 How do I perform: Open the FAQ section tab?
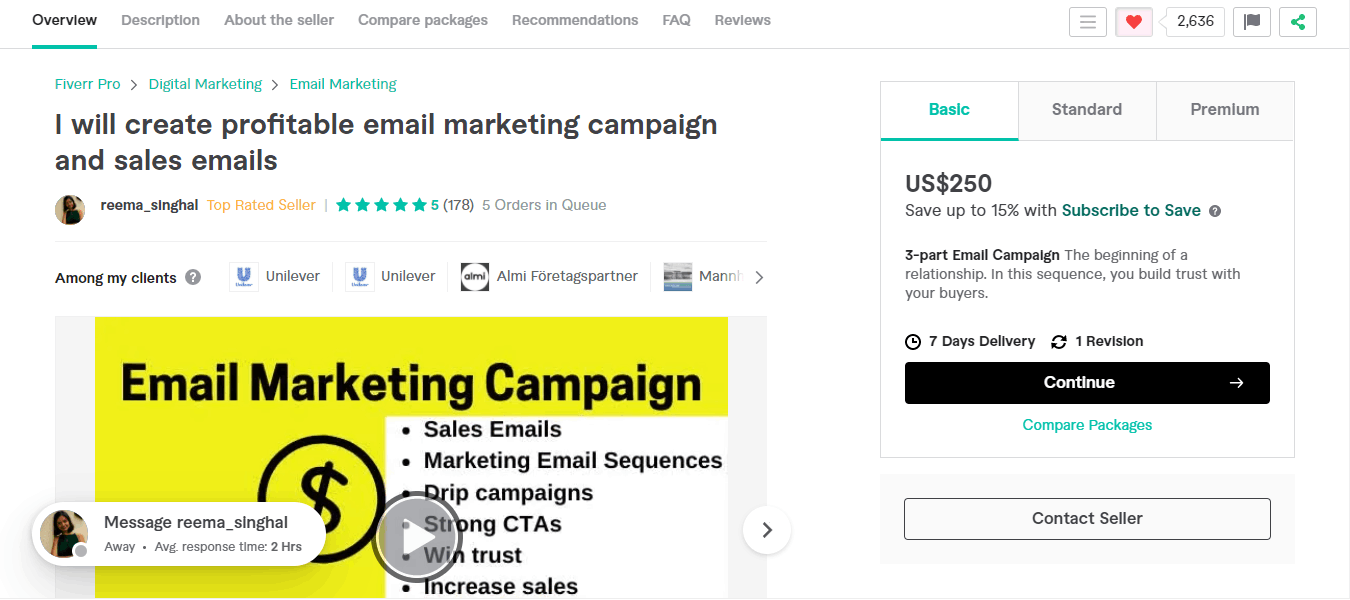click(x=676, y=20)
